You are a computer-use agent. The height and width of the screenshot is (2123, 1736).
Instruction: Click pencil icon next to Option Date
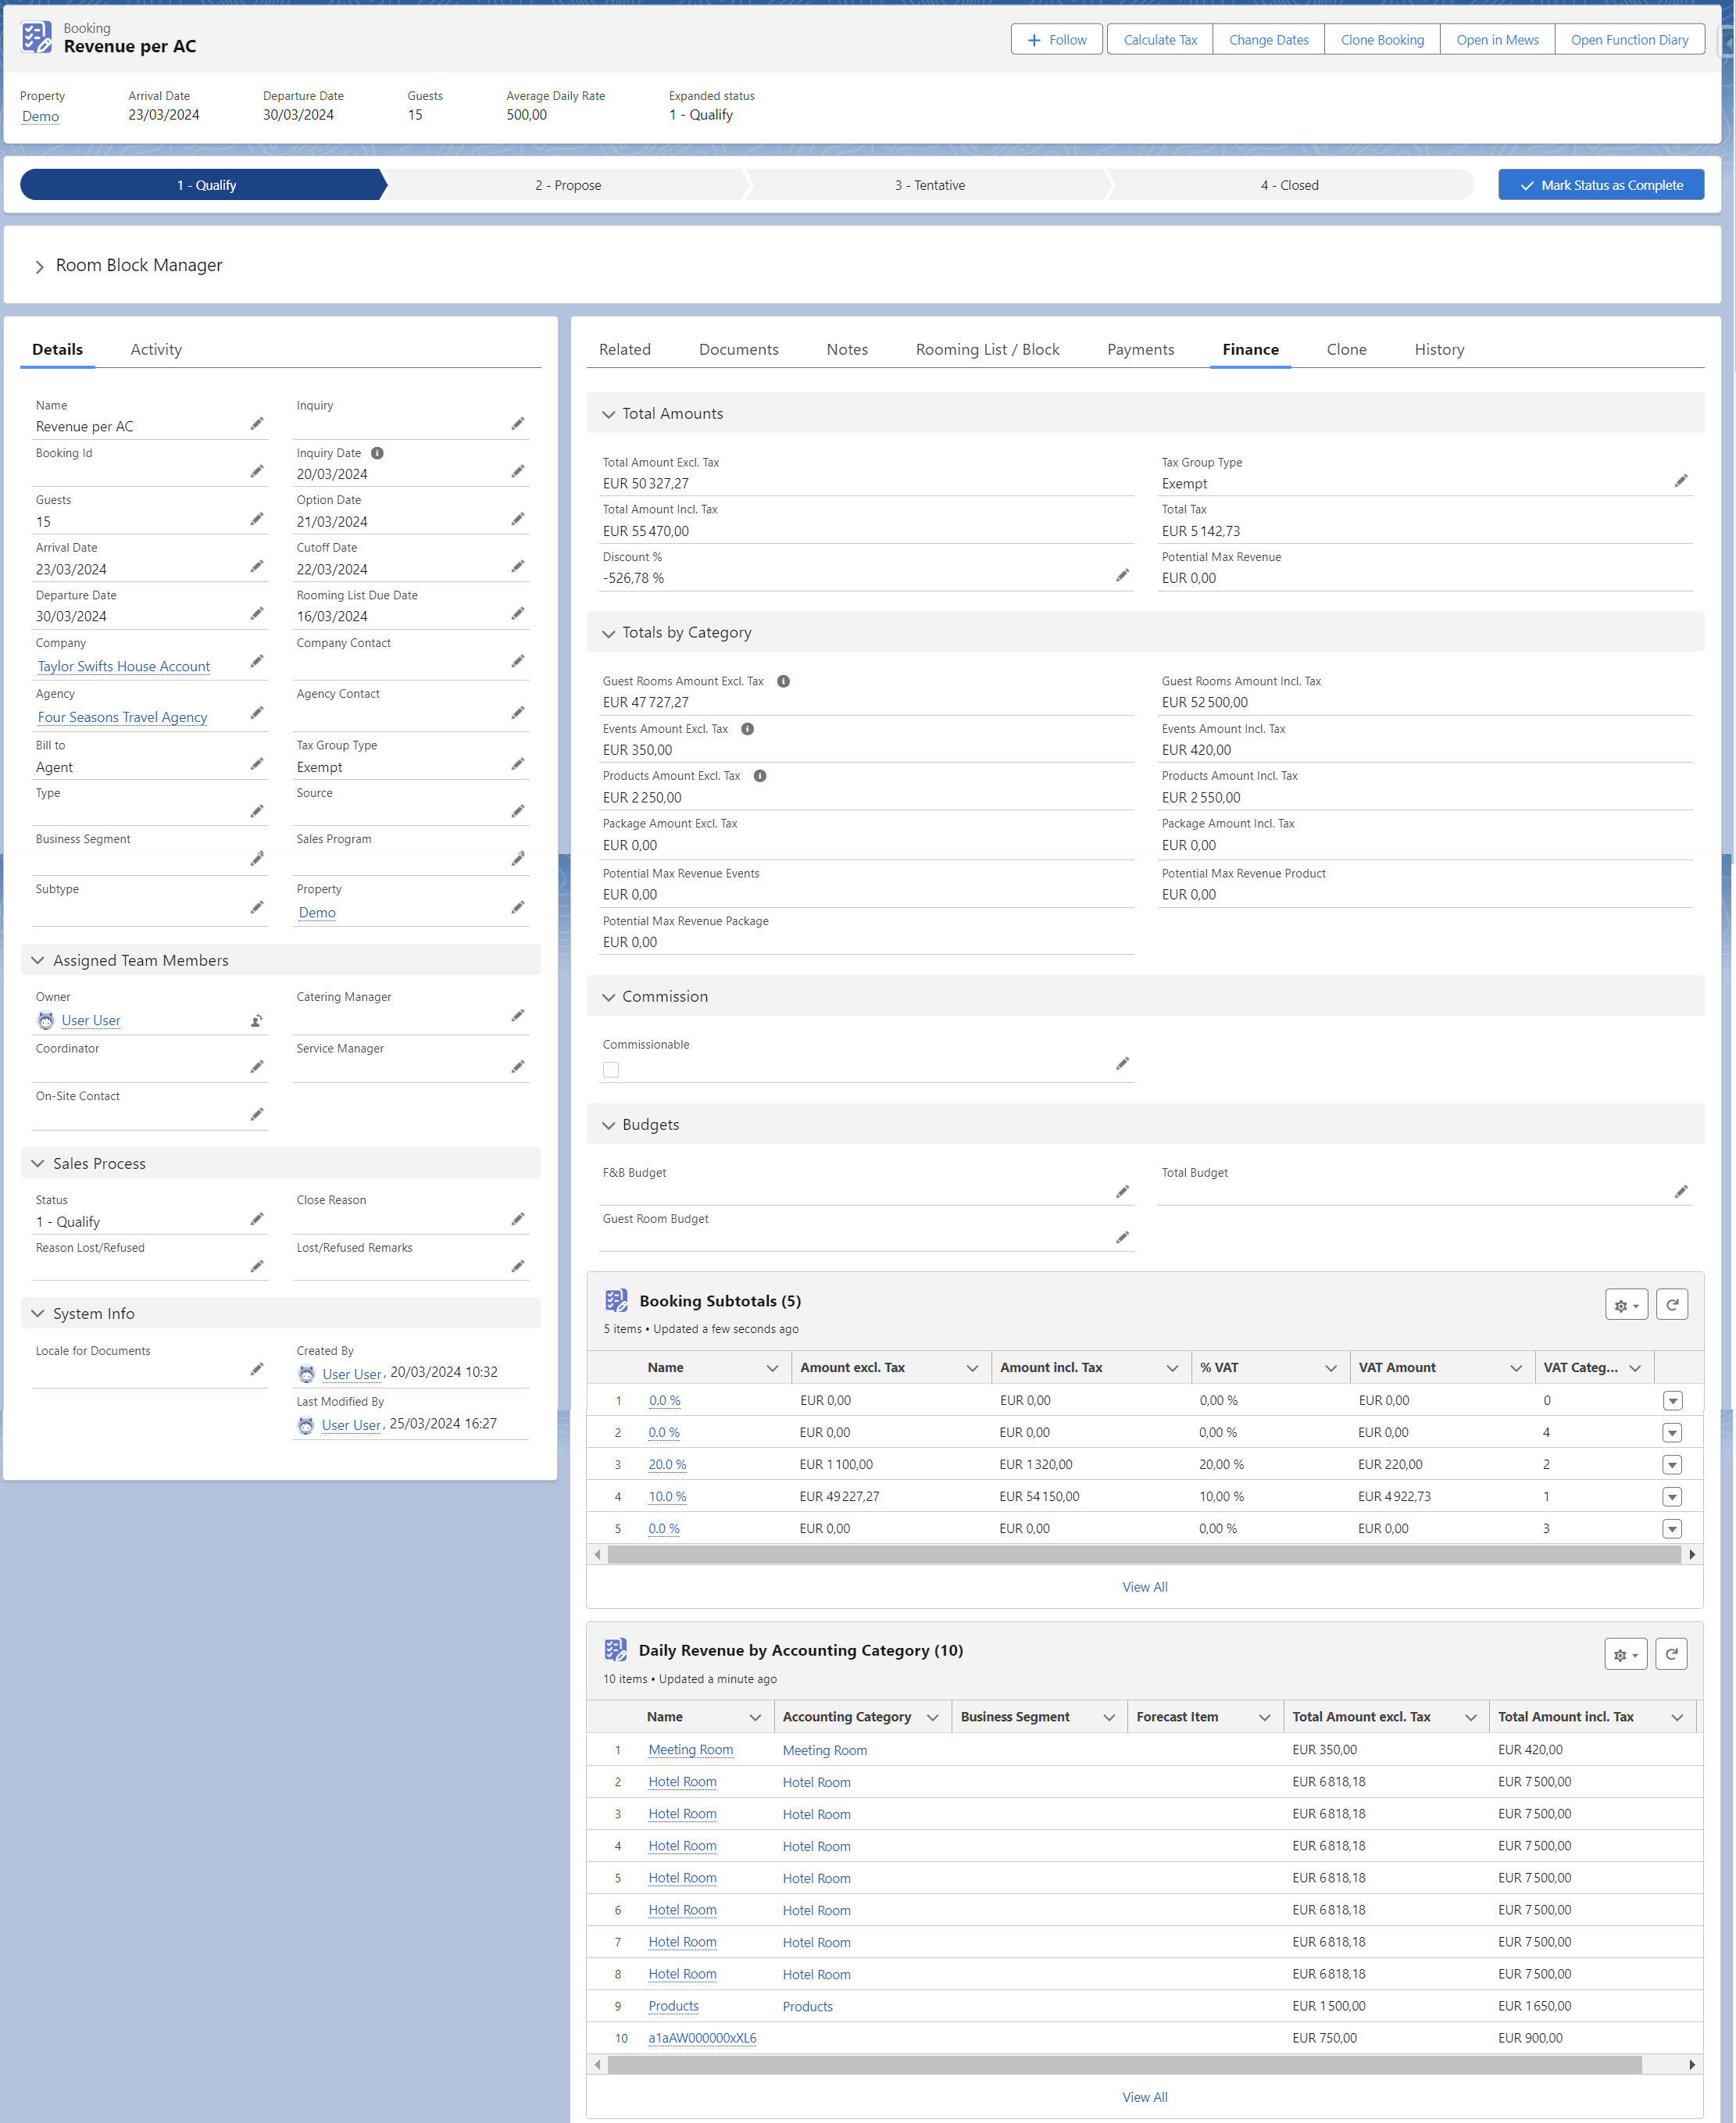point(518,519)
